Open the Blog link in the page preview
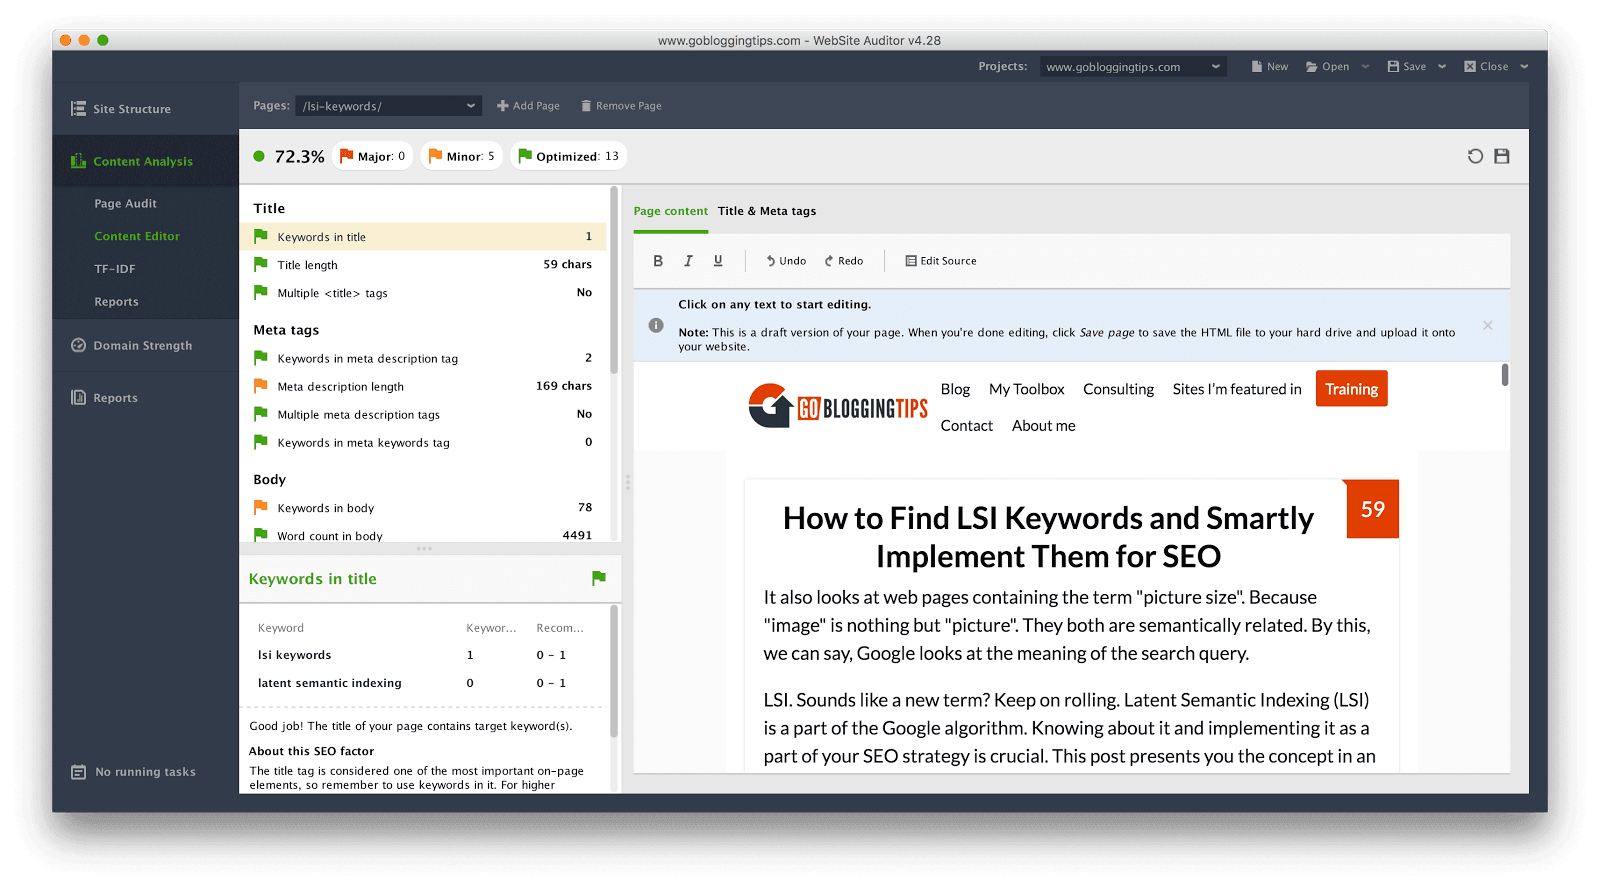 pos(955,389)
